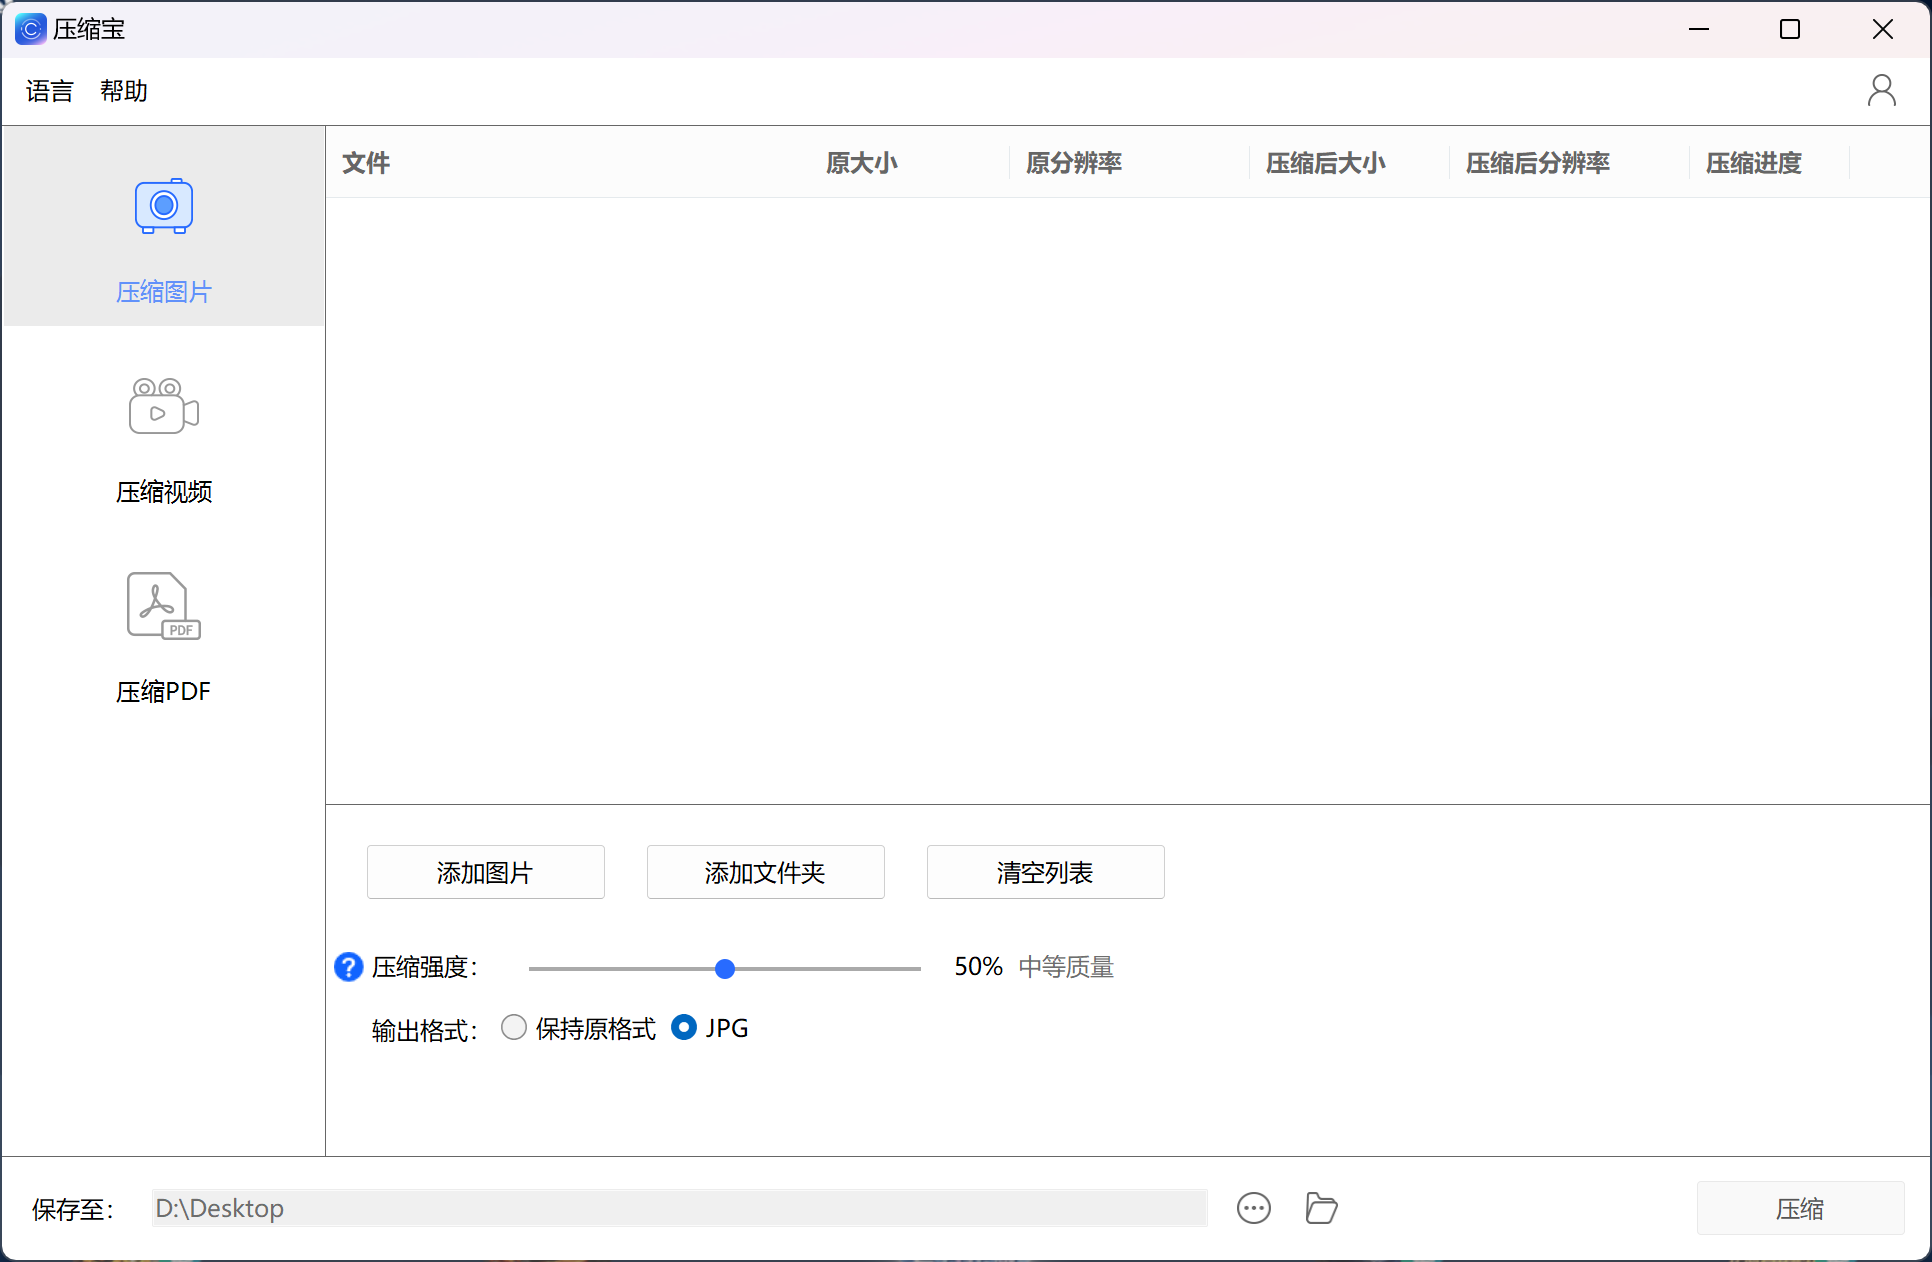Open the user account profile icon
1932x1262 pixels.
pyautogui.click(x=1882, y=90)
